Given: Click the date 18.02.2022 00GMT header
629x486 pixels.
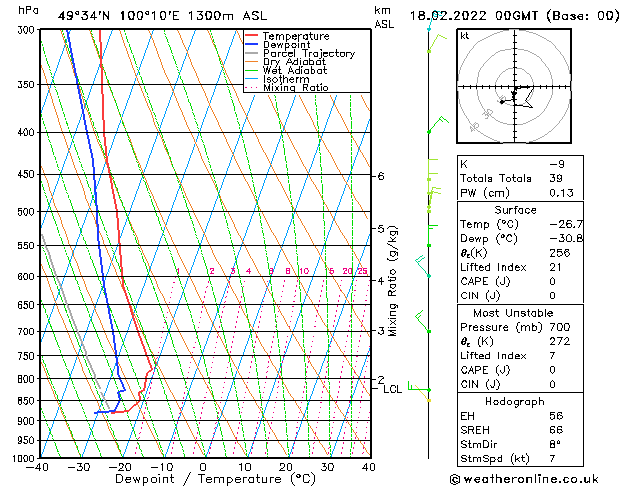Looking at the screenshot, I should (473, 16).
